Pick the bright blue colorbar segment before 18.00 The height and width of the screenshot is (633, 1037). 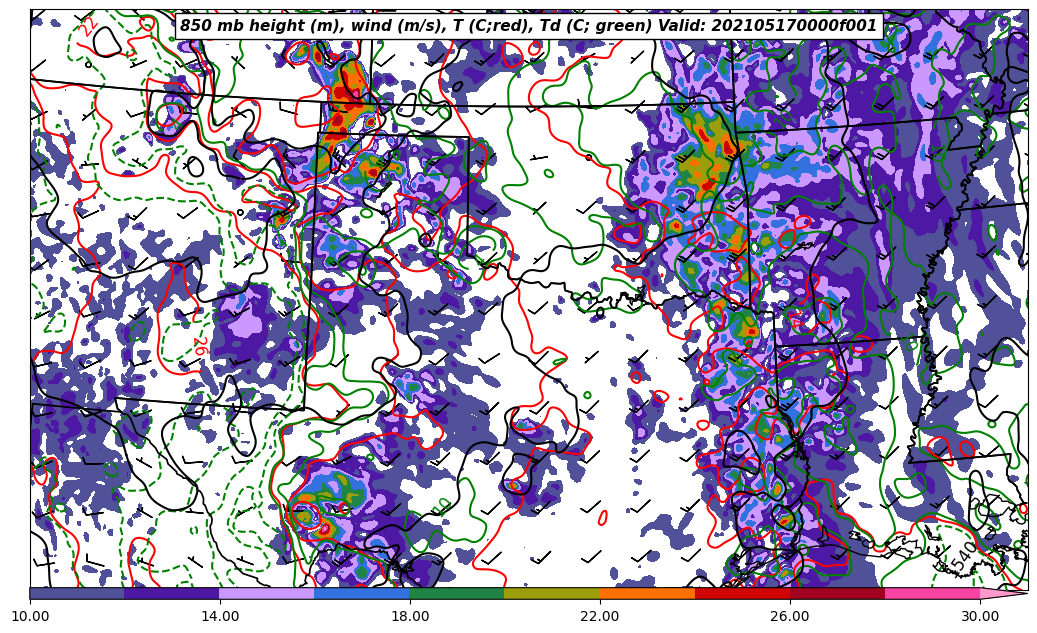(361, 593)
